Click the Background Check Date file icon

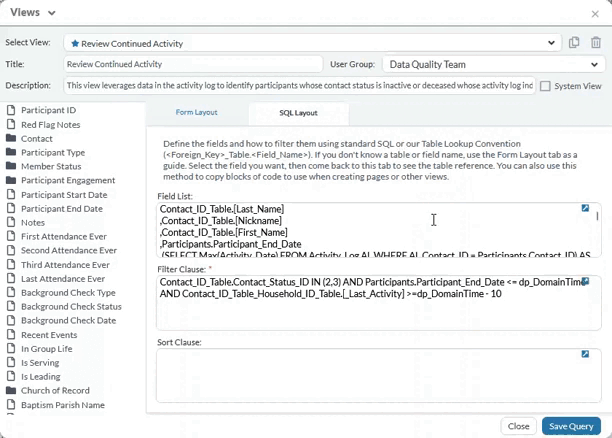[11, 320]
